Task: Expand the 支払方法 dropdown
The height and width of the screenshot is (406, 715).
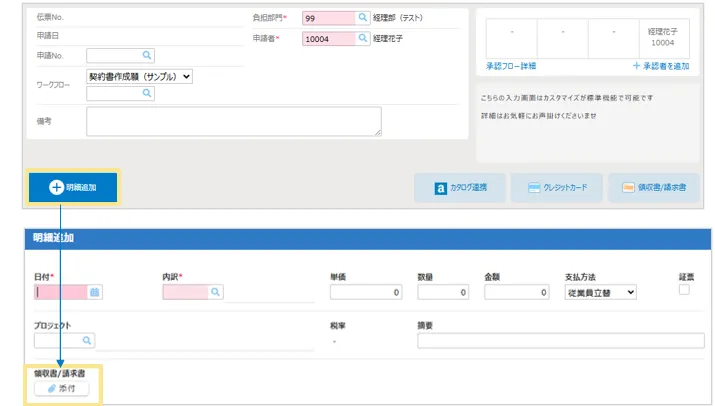Action: [x=601, y=292]
